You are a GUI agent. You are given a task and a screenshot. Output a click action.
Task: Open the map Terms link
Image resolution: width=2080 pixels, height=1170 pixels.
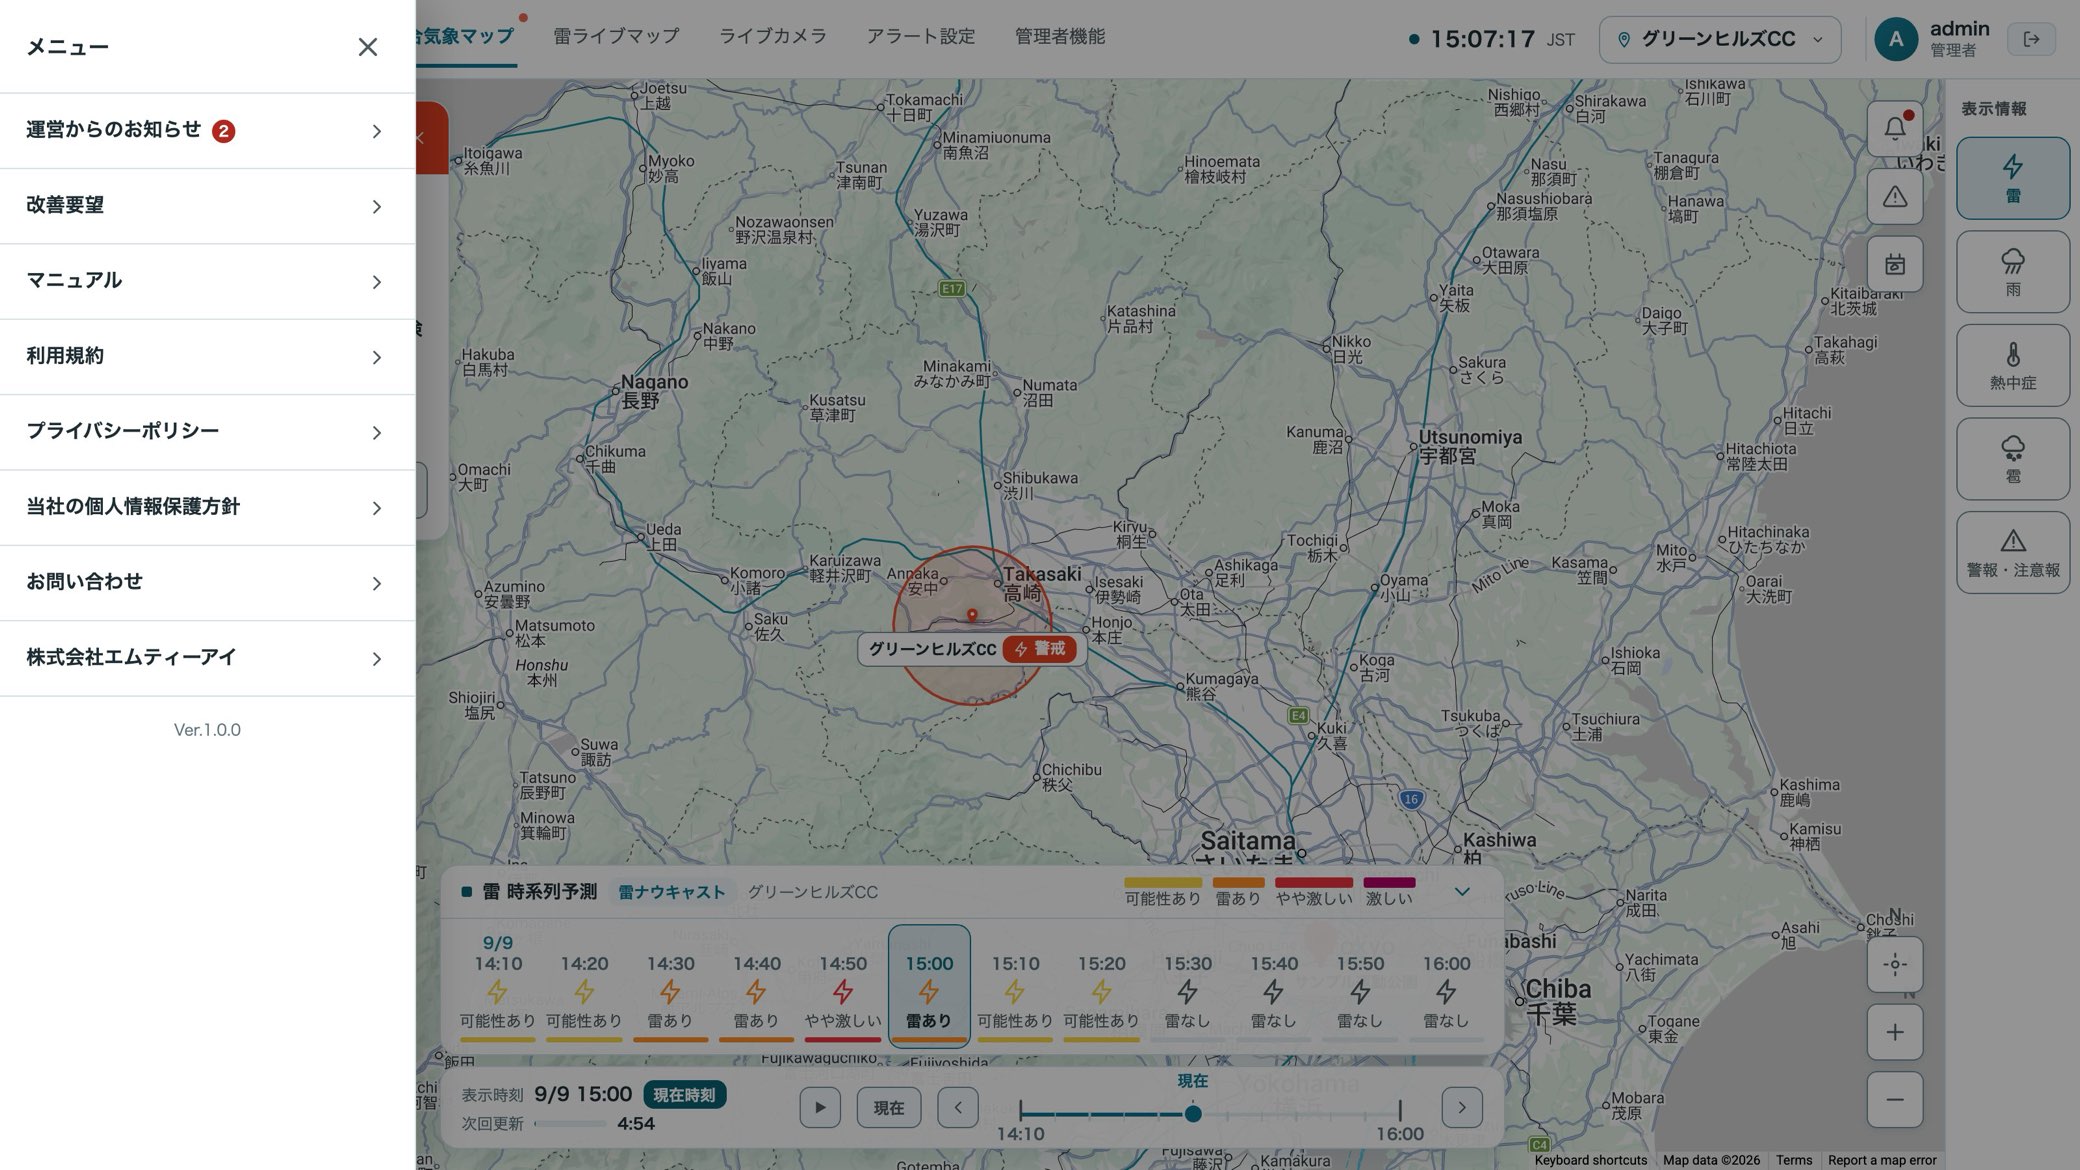pyautogui.click(x=1793, y=1160)
